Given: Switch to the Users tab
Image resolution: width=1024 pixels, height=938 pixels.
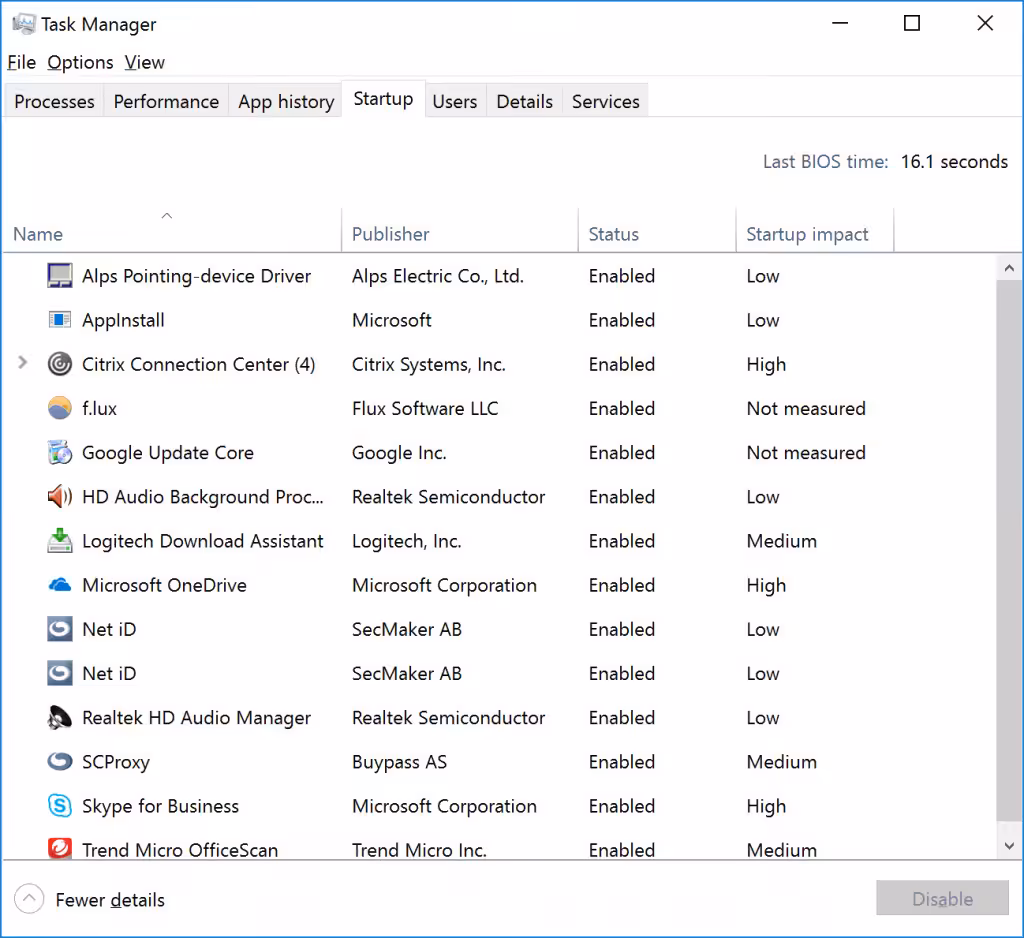Looking at the screenshot, I should click(455, 101).
